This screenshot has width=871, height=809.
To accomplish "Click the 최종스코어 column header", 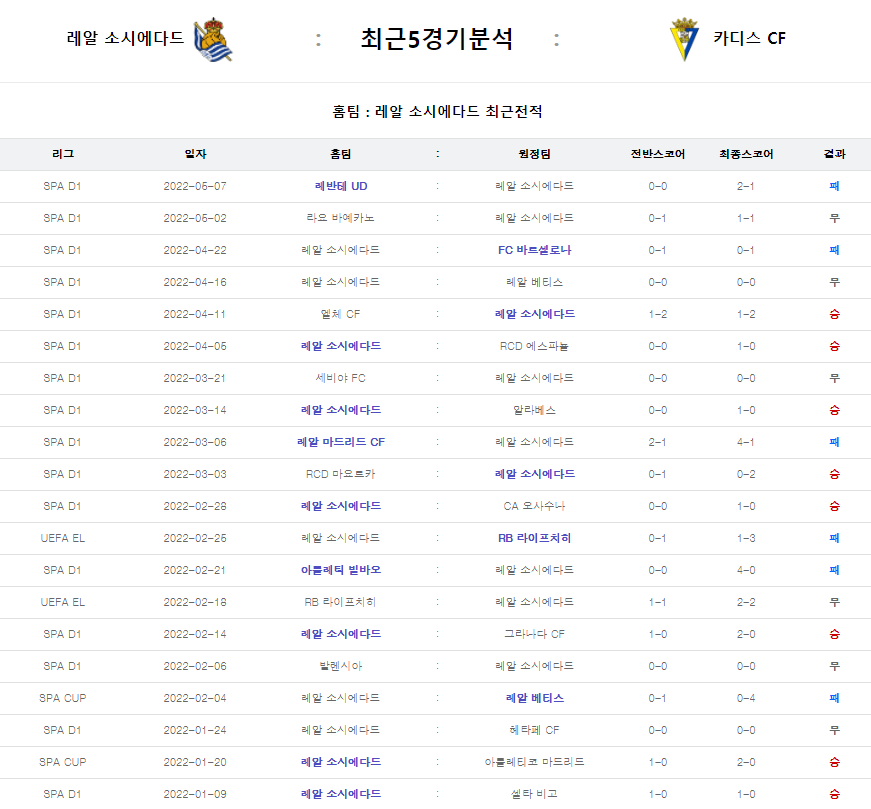I will pyautogui.click(x=746, y=154).
